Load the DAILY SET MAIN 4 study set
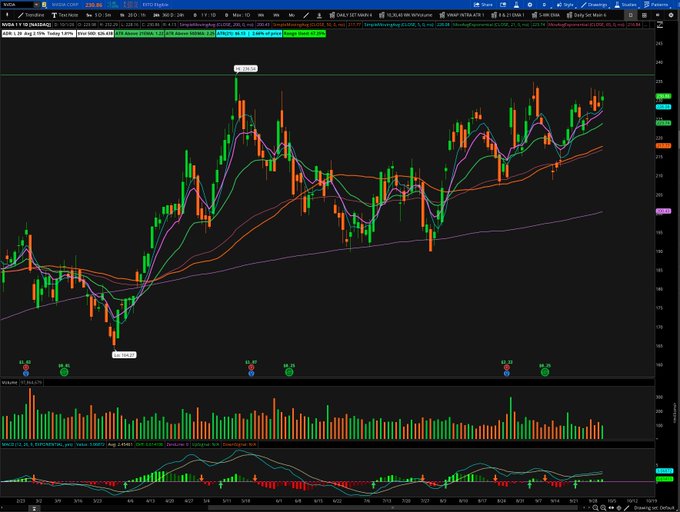Viewport: 680px width, 512px height. 351,15
